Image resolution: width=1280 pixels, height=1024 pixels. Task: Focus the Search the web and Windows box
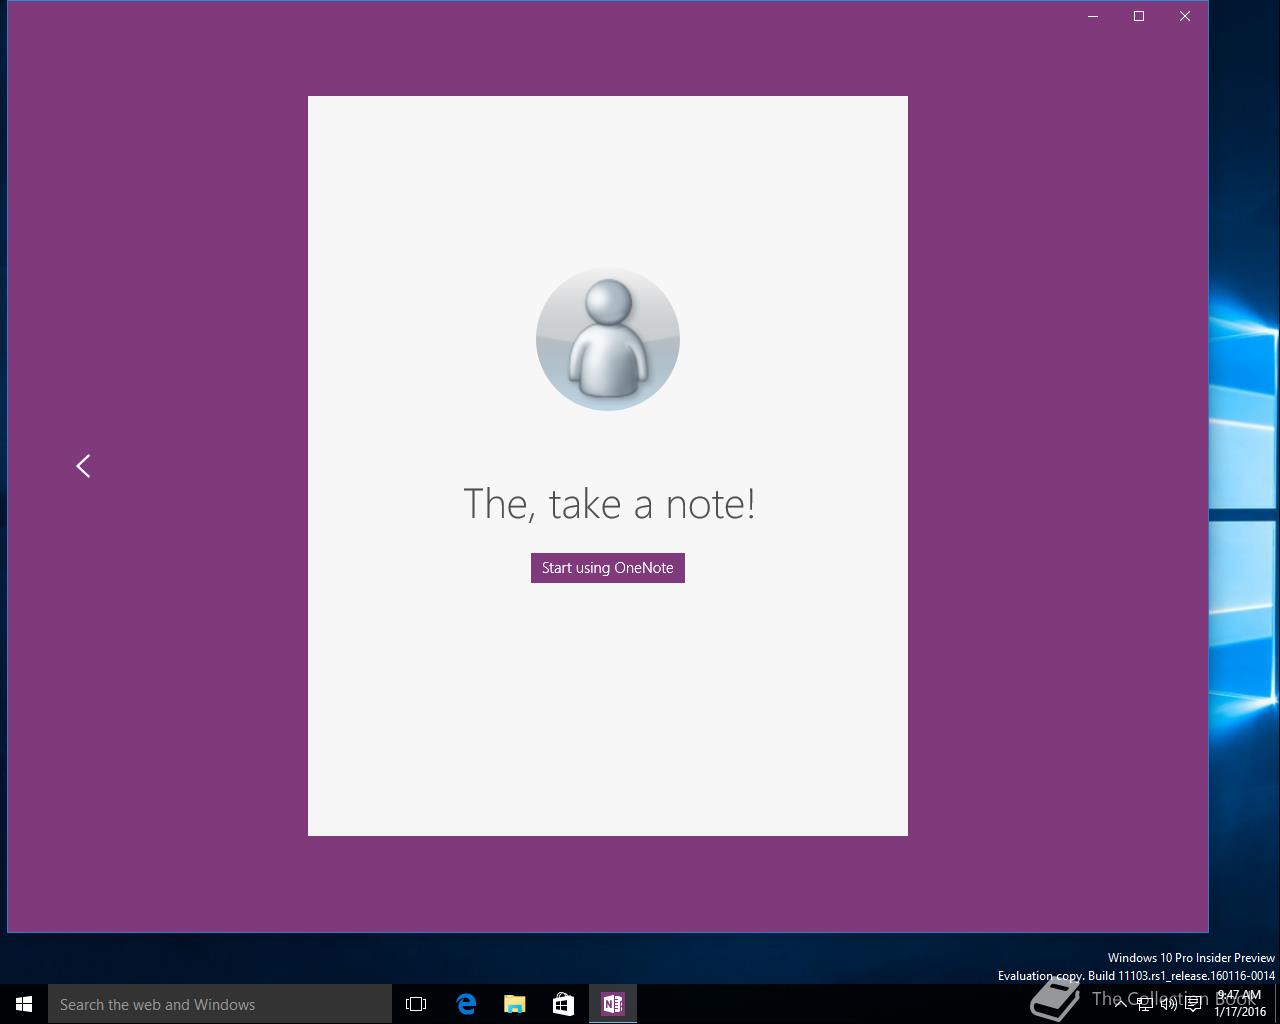coord(220,1004)
